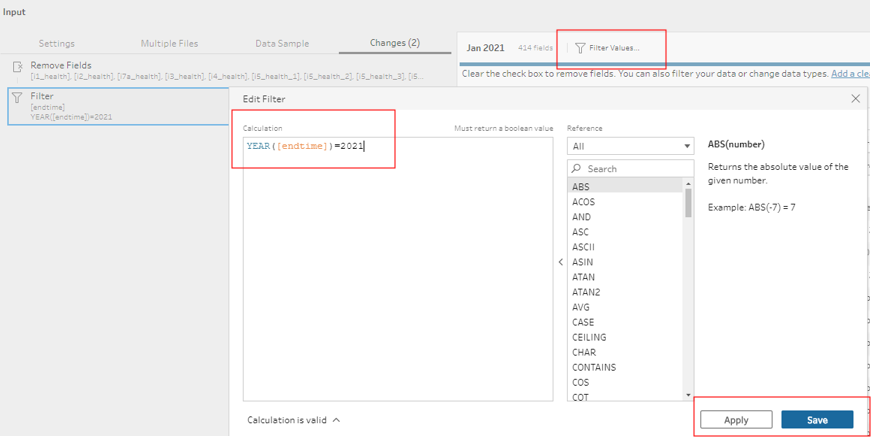Select the CONTAINS function in the list
Image resolution: width=872 pixels, height=439 pixels.
tap(594, 367)
